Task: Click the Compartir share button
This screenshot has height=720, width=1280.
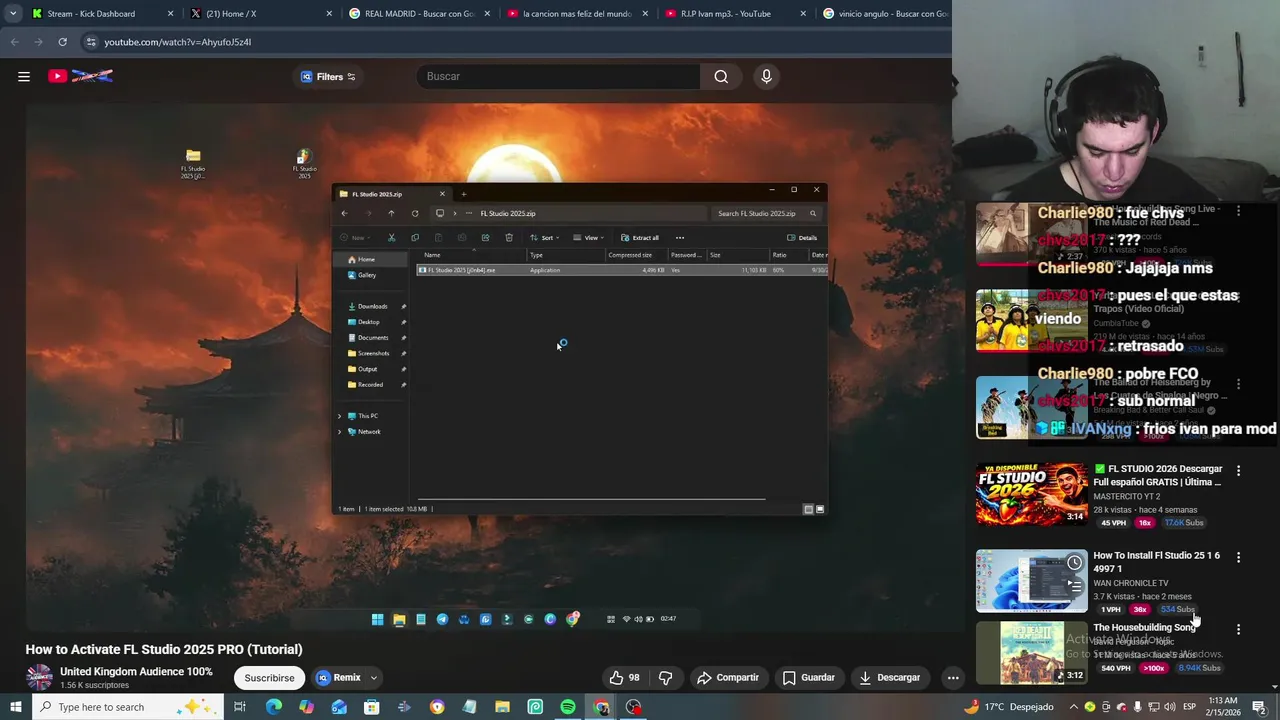Action: (728, 678)
